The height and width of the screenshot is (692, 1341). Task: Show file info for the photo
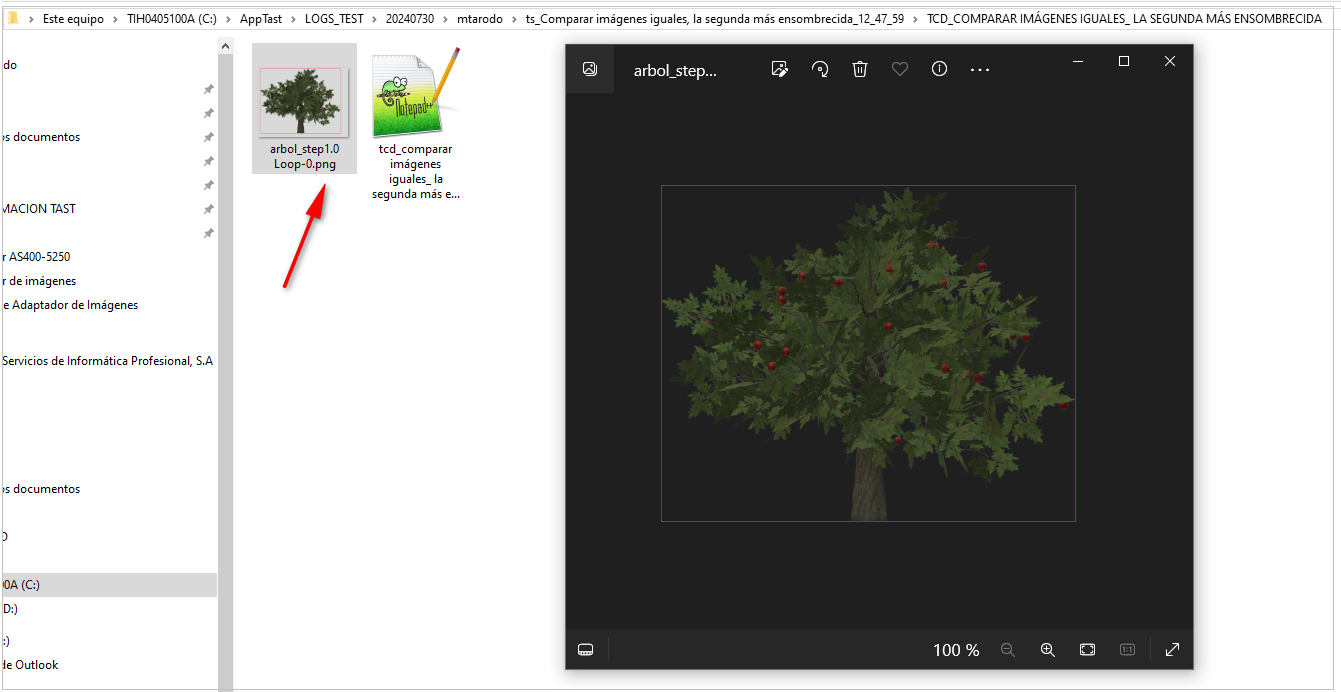(x=939, y=69)
